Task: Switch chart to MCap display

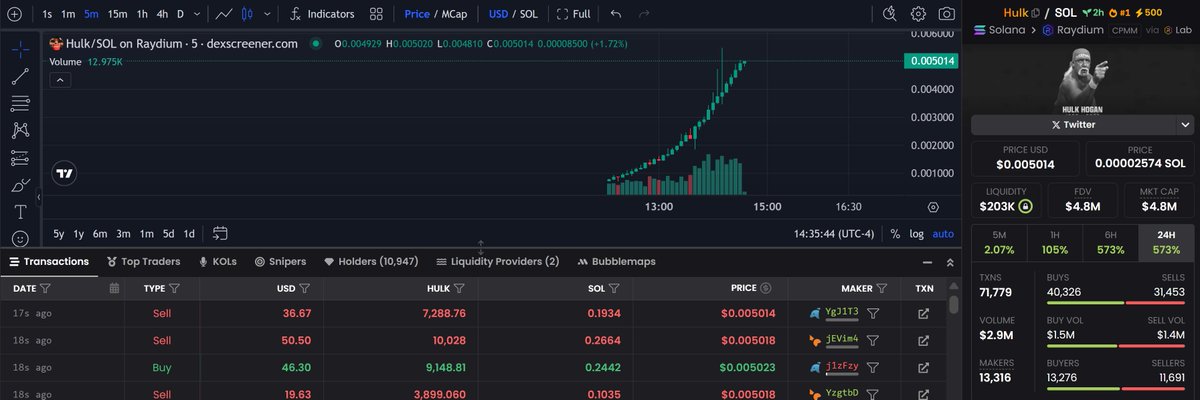Action: click(x=453, y=14)
